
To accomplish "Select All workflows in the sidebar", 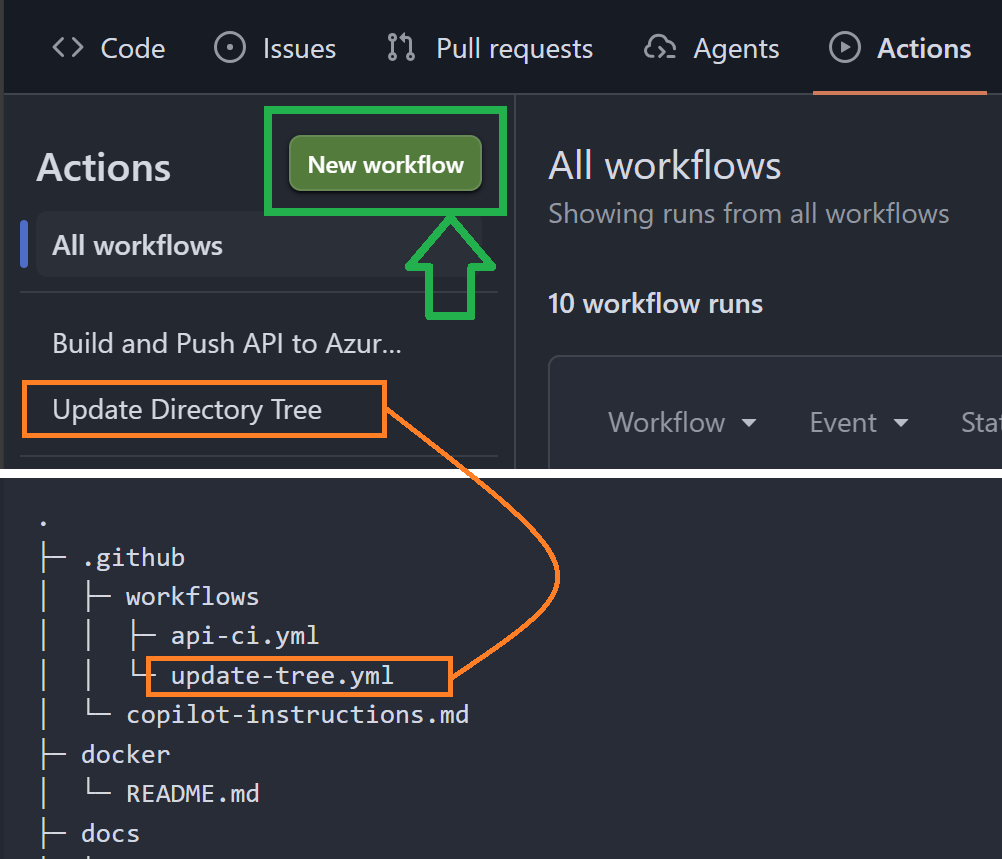I will point(259,245).
